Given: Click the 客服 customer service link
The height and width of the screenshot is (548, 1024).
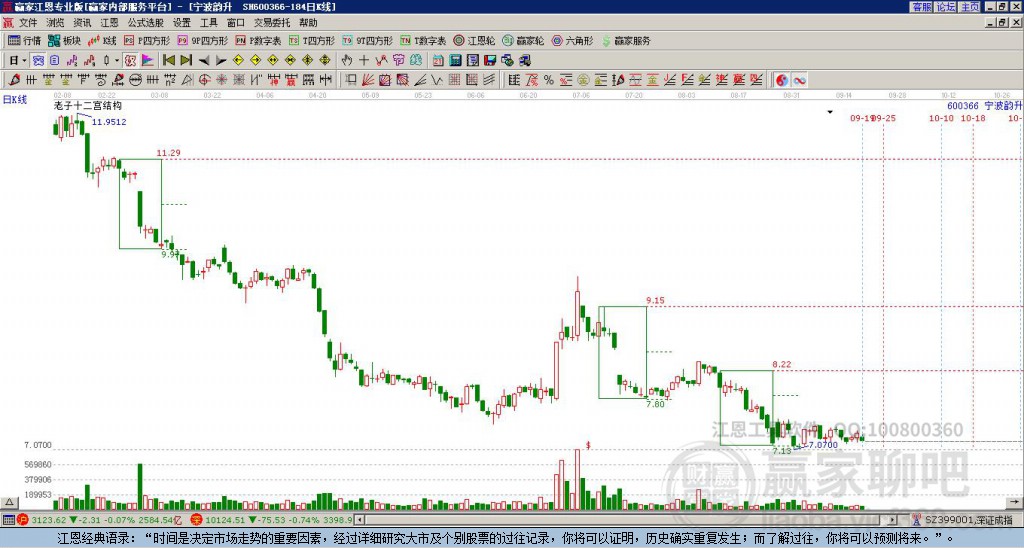Looking at the screenshot, I should (921, 7).
